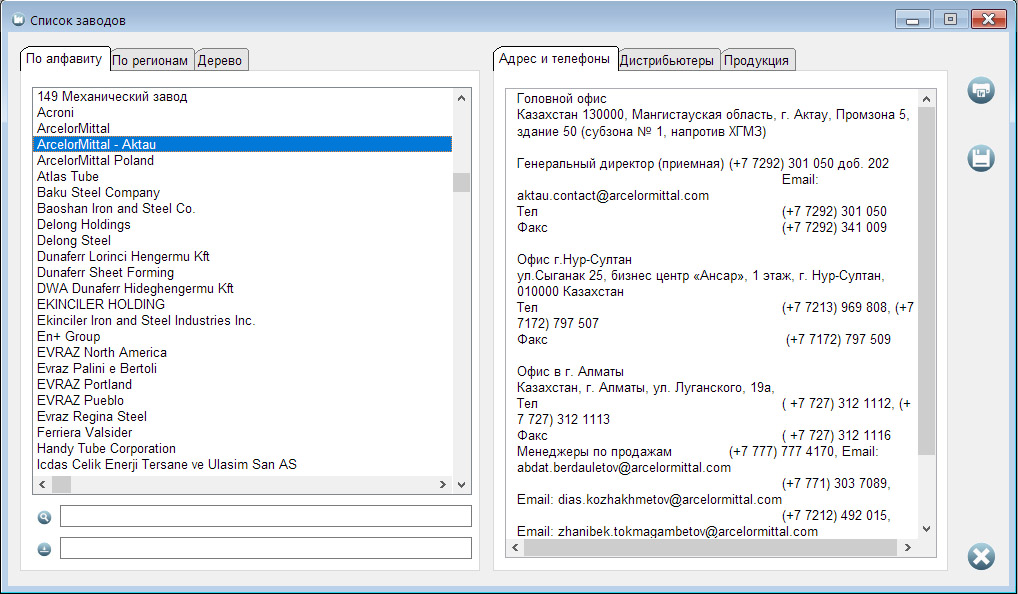Minimize the Список заводов window
Image resolution: width=1018 pixels, height=594 pixels.
pos(912,19)
